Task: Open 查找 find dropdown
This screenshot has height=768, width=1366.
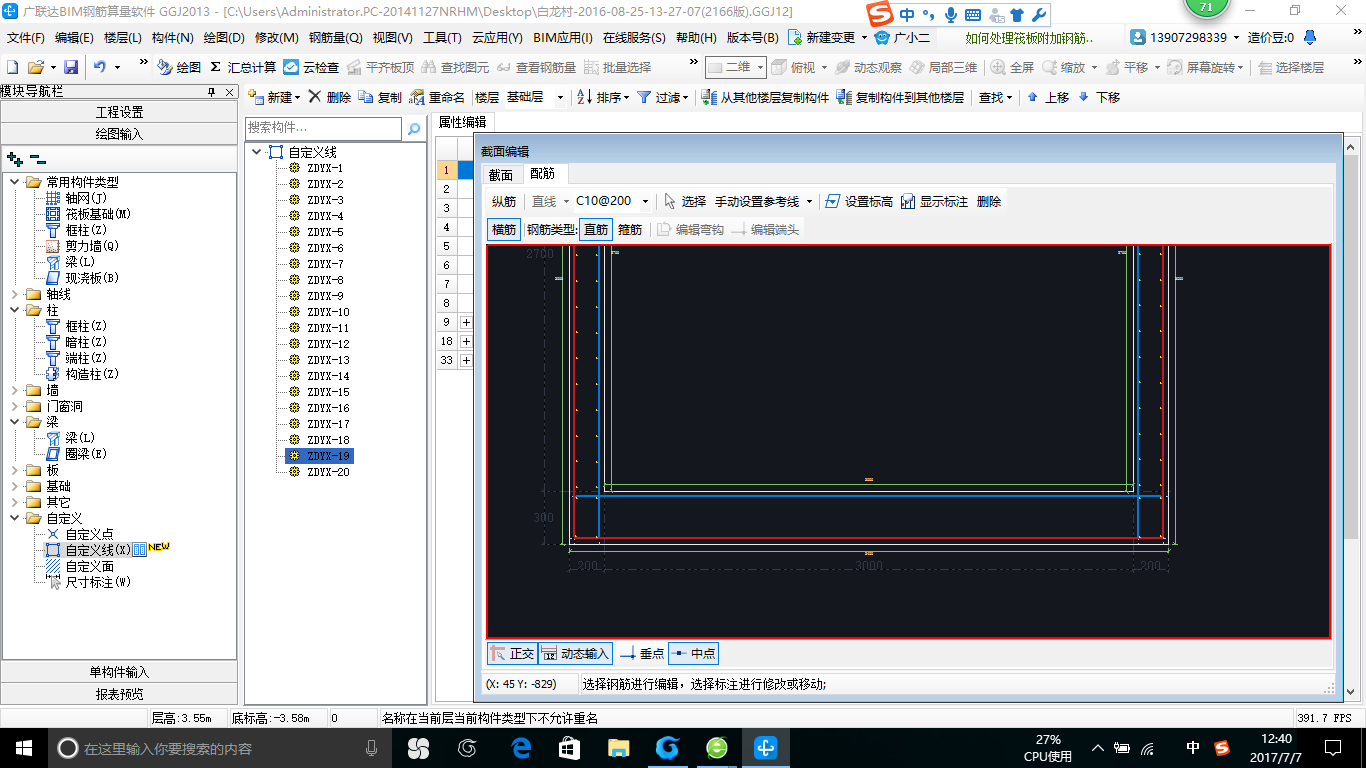Action: coord(995,97)
